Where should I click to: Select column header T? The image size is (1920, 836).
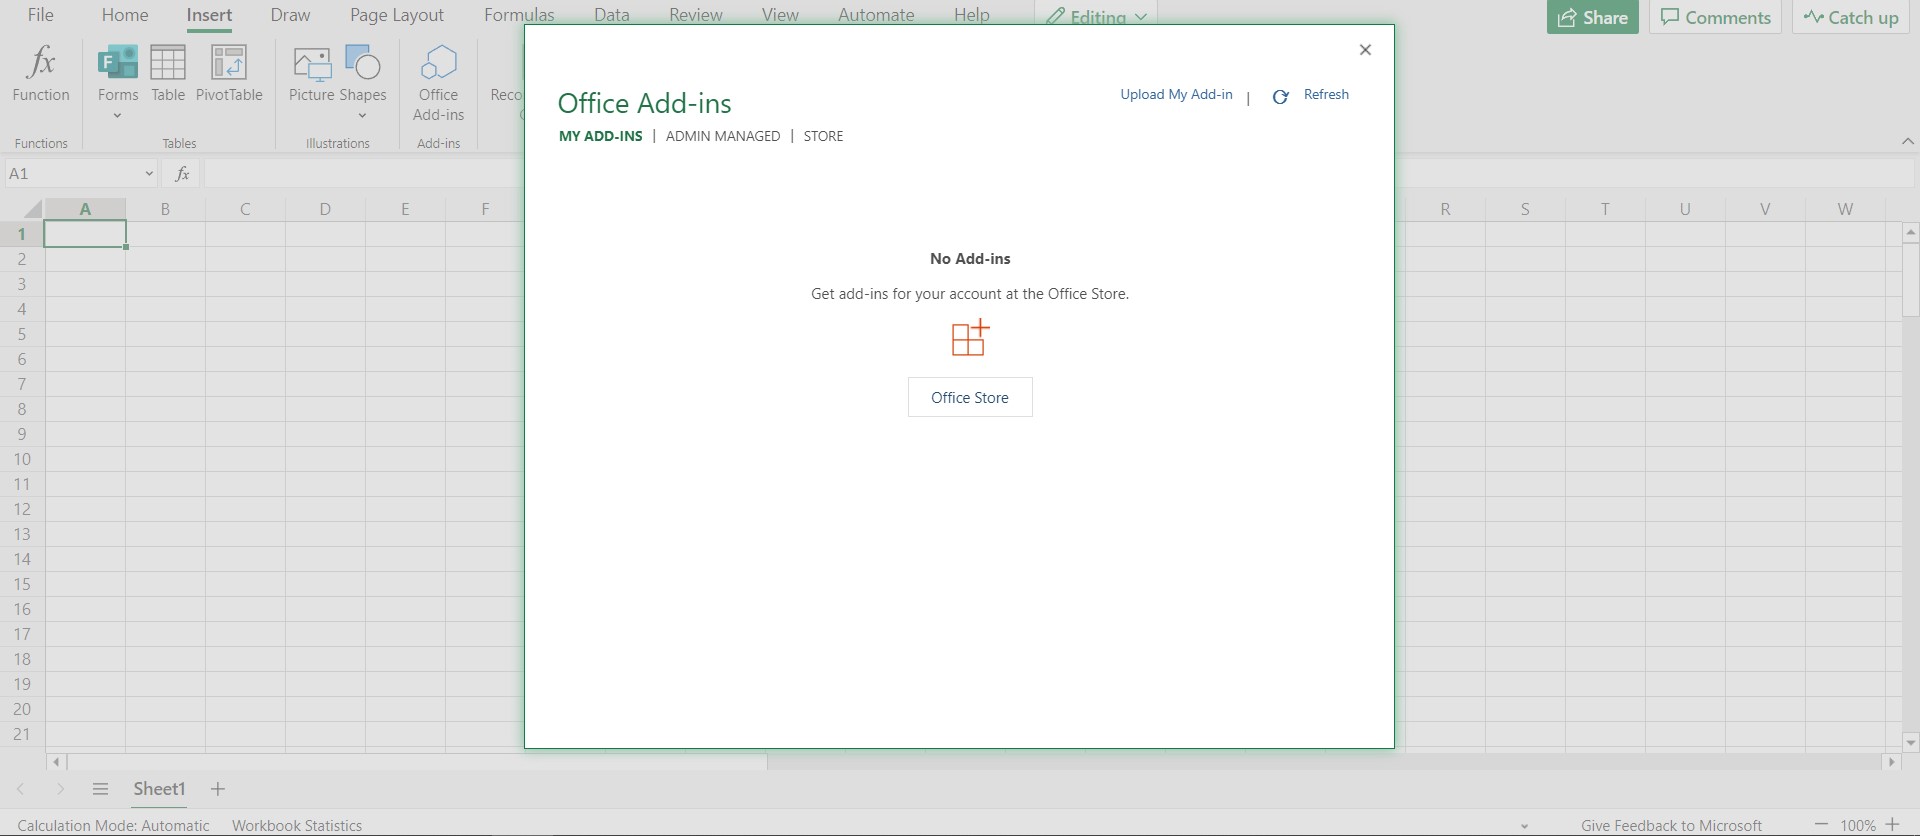(x=1605, y=209)
